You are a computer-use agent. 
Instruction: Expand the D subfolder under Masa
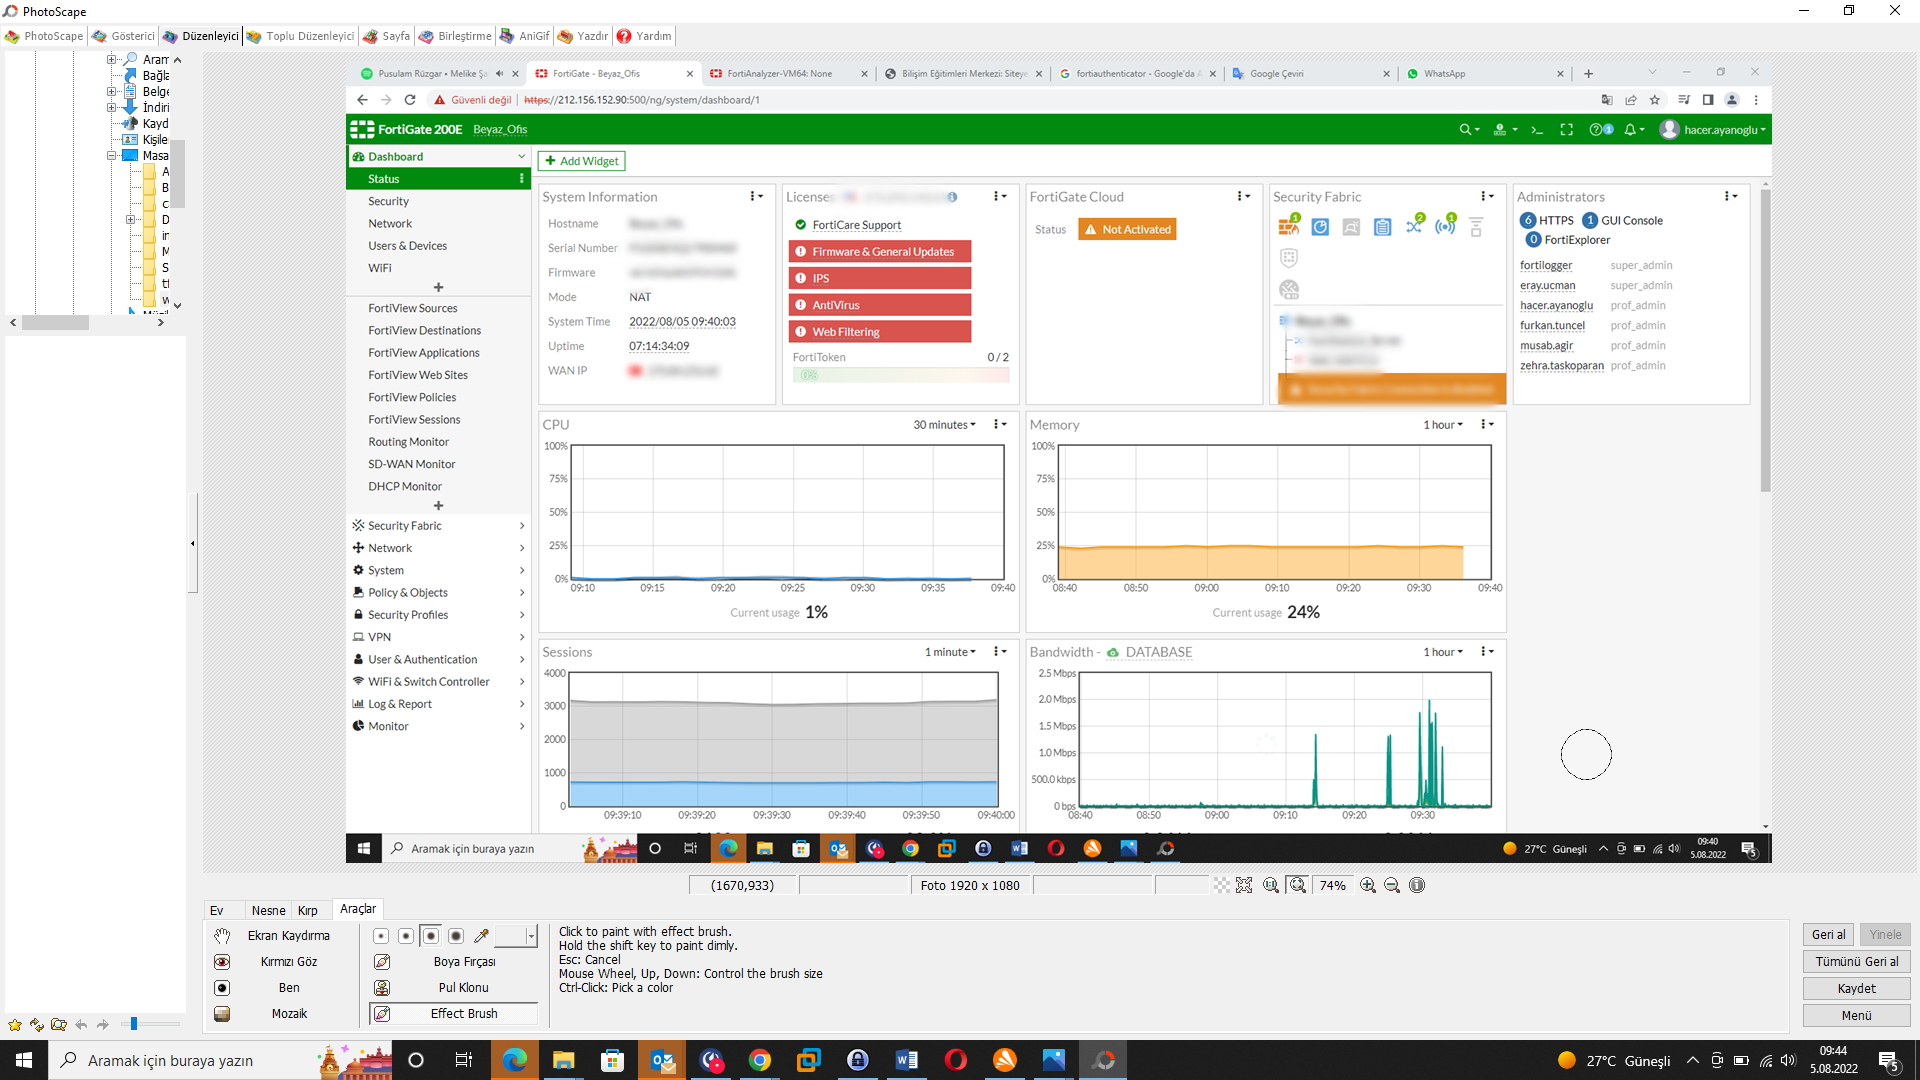coord(130,219)
